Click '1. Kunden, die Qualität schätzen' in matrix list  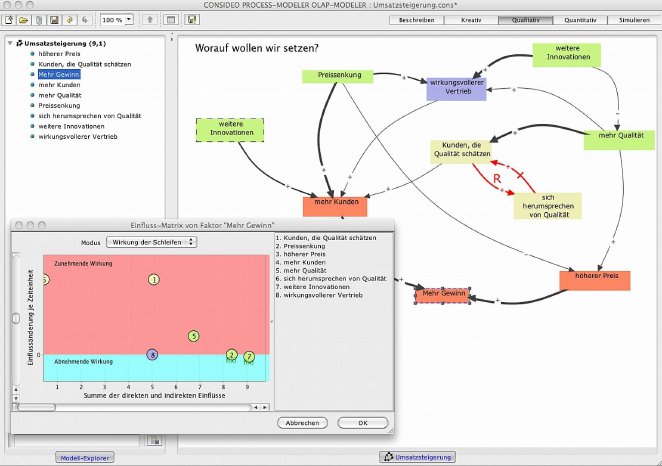[x=326, y=238]
